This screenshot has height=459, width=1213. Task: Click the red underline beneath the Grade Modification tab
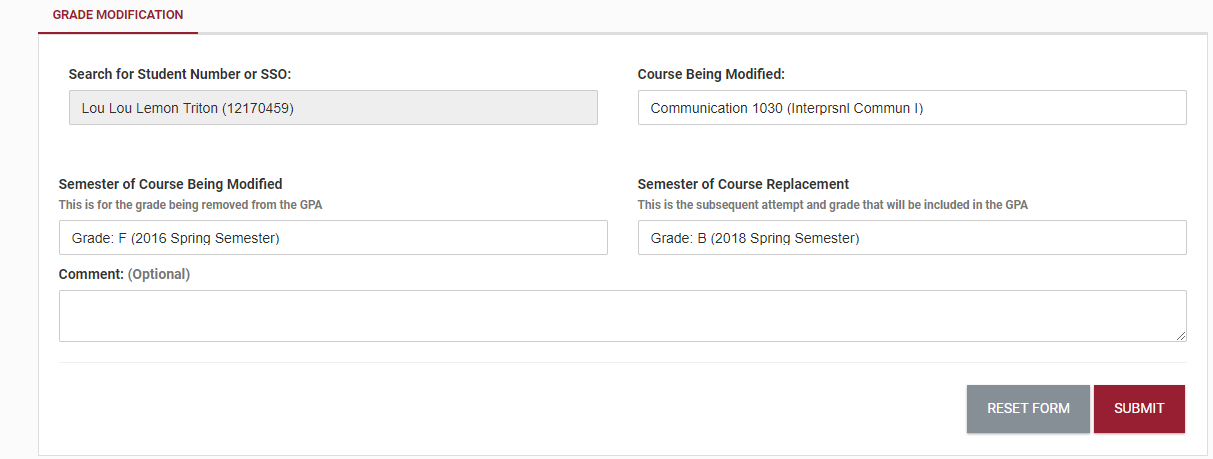(117, 33)
